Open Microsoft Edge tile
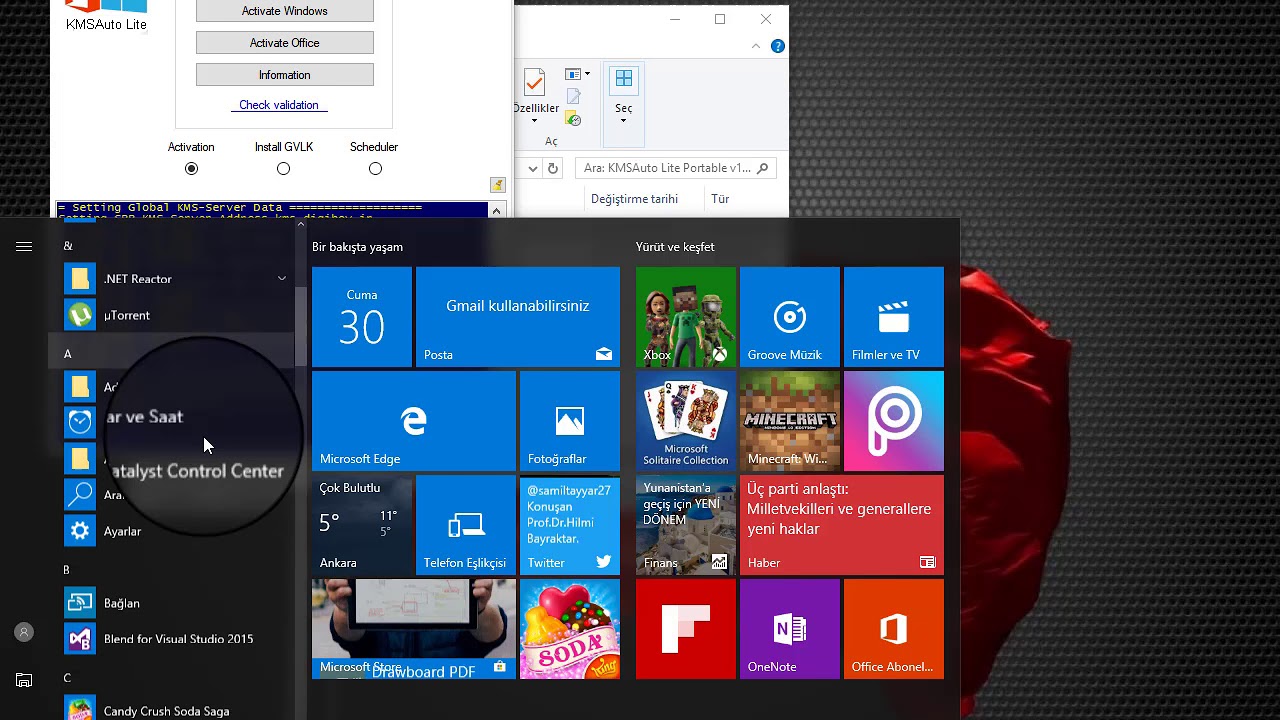The height and width of the screenshot is (720, 1280). [x=414, y=421]
